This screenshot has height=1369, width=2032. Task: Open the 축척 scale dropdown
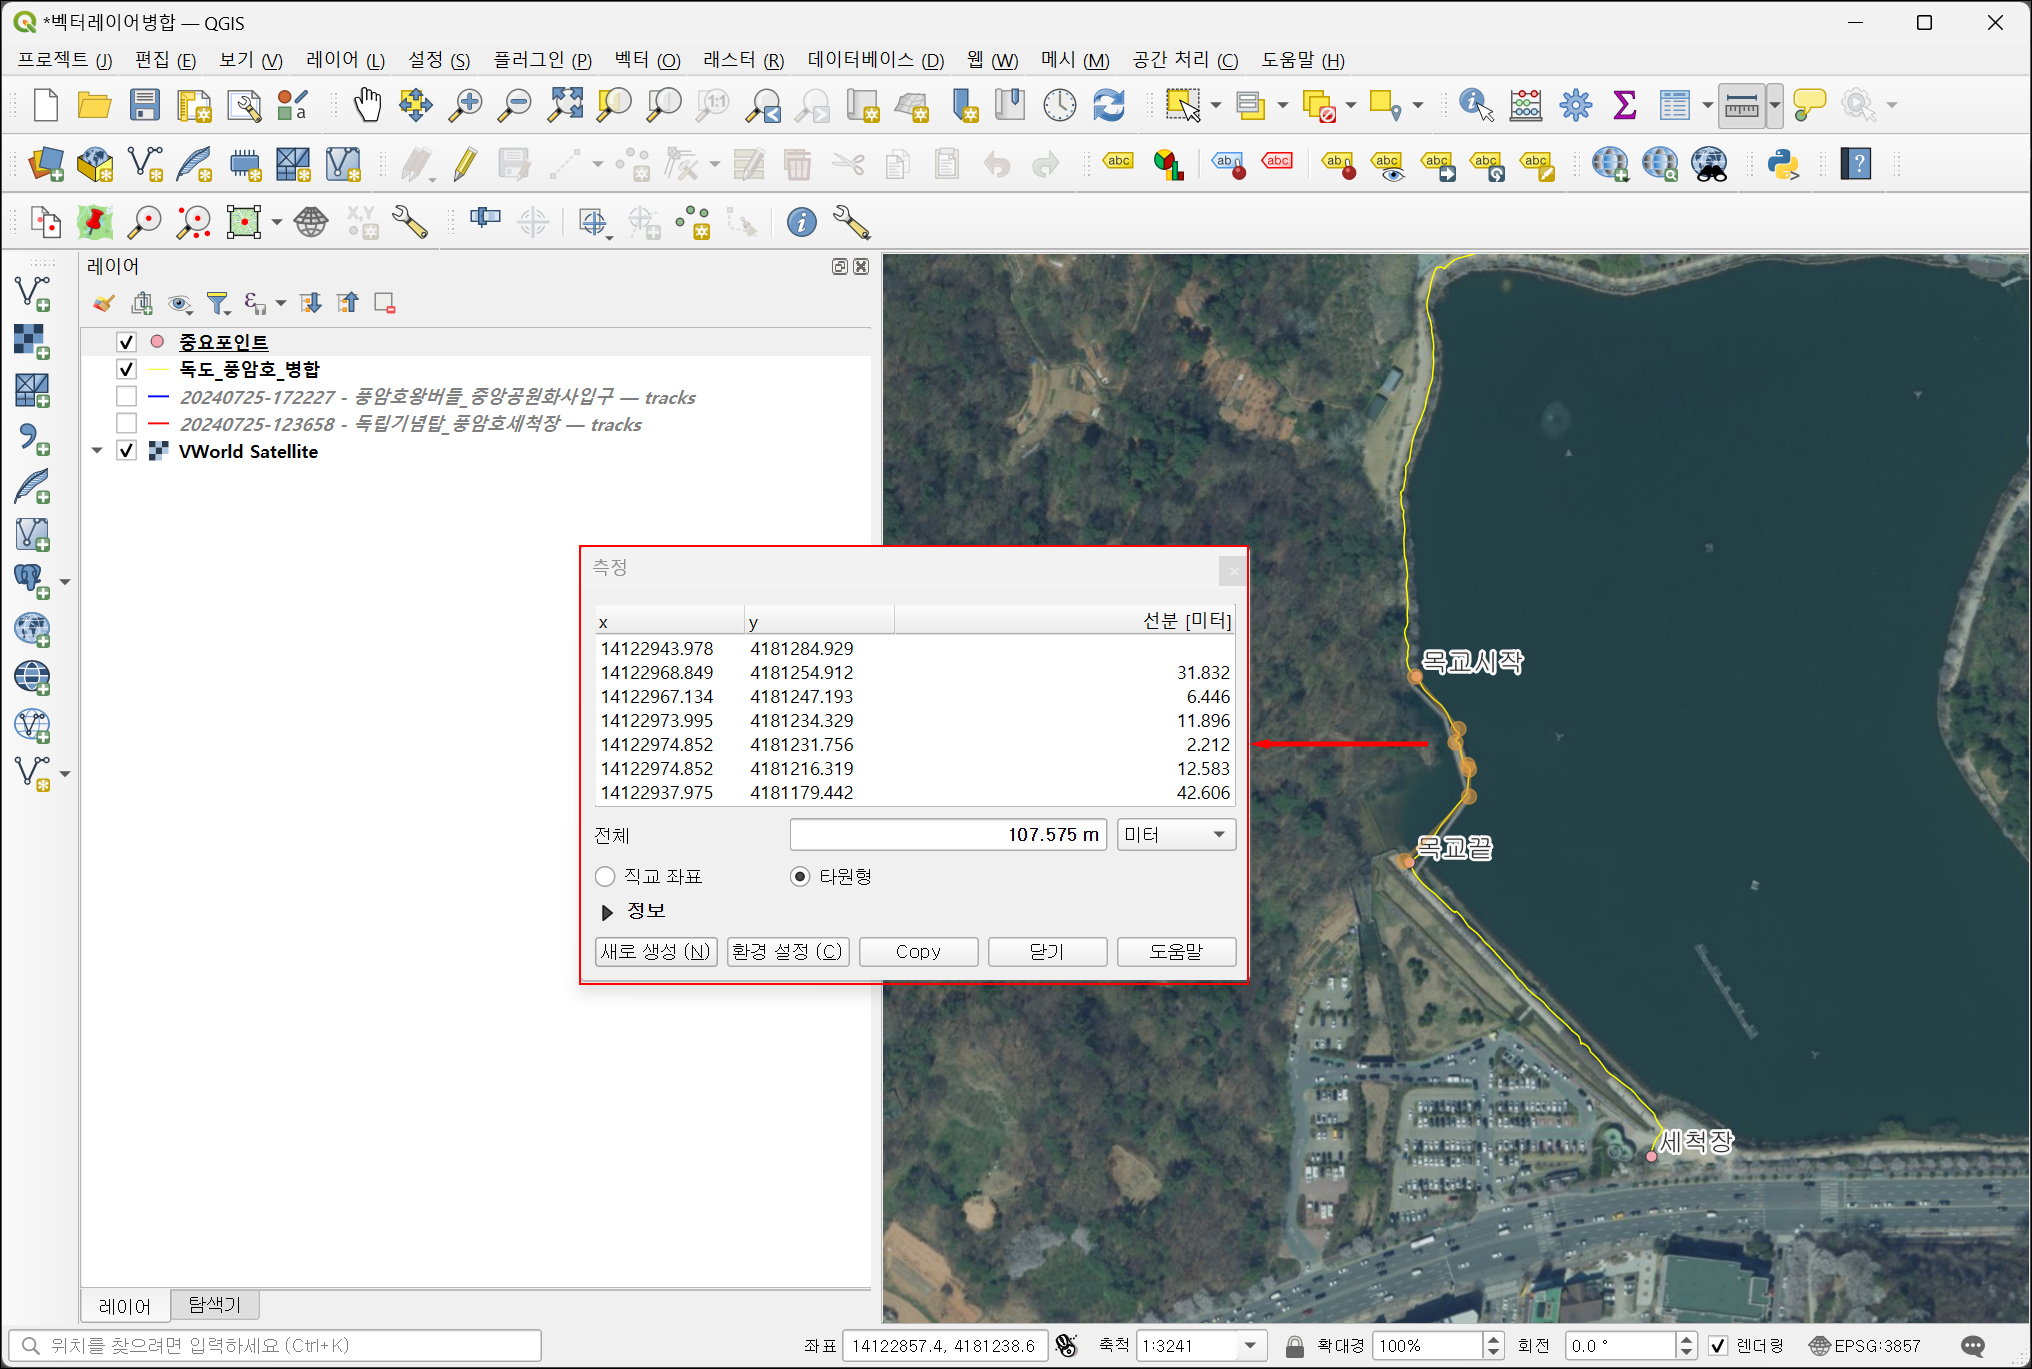click(1250, 1346)
